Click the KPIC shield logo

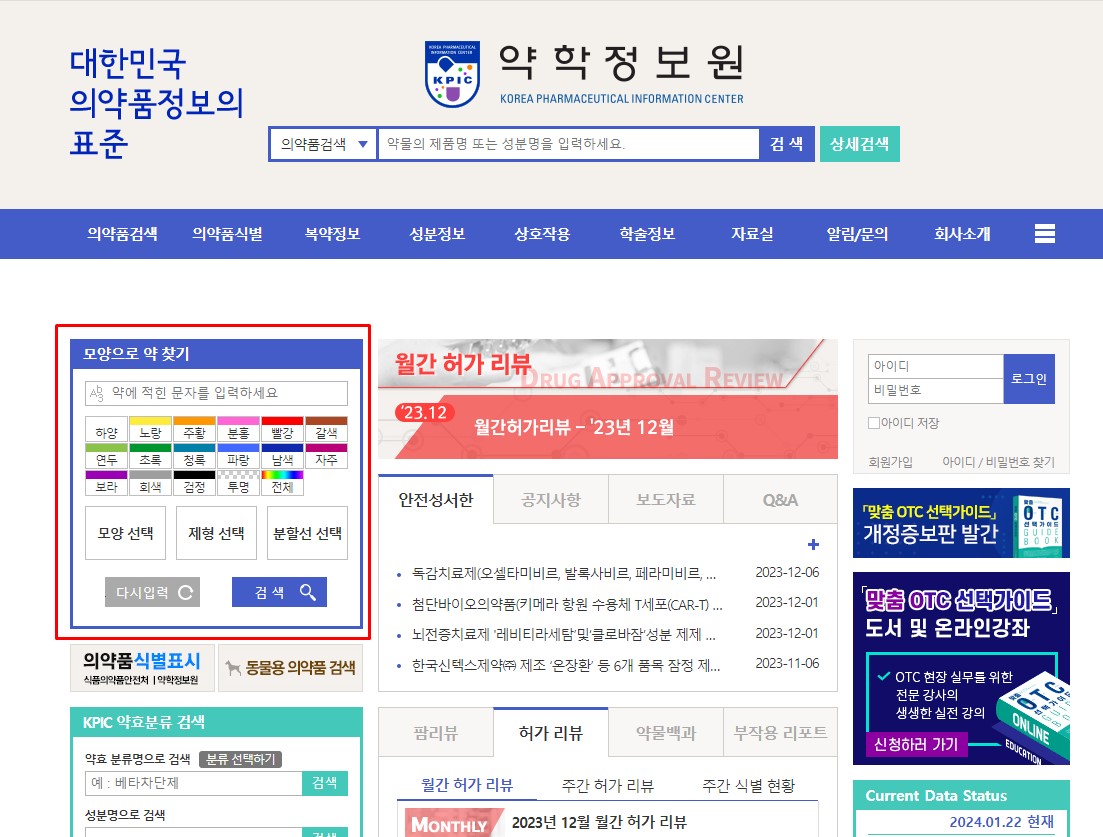tap(452, 74)
